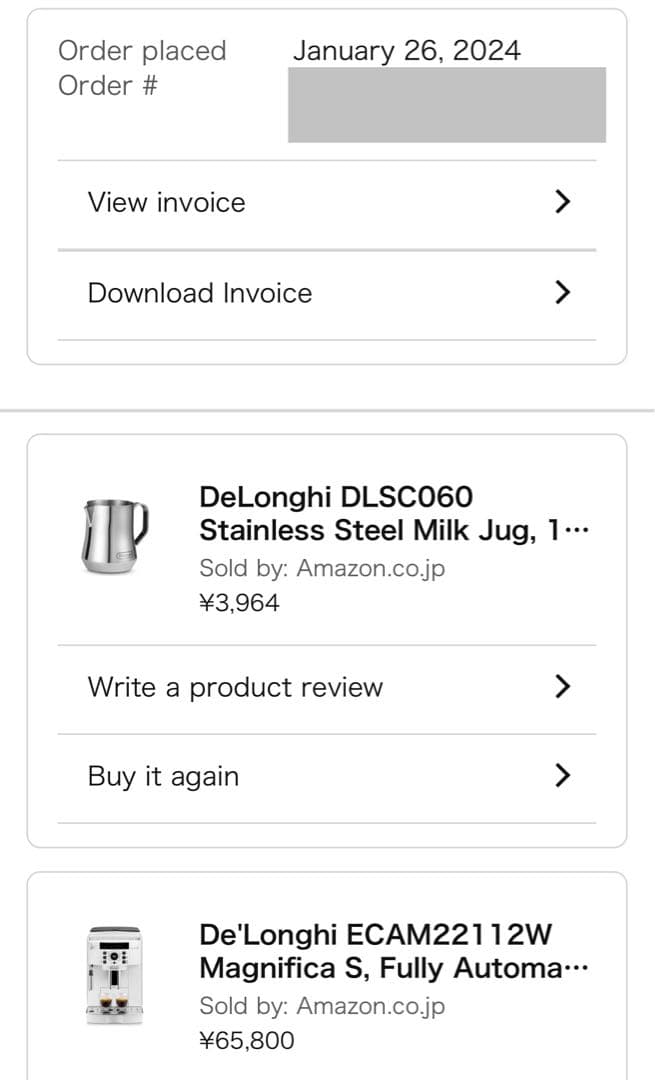Click the ¥65,800 price
The height and width of the screenshot is (1080, 655).
point(247,1040)
